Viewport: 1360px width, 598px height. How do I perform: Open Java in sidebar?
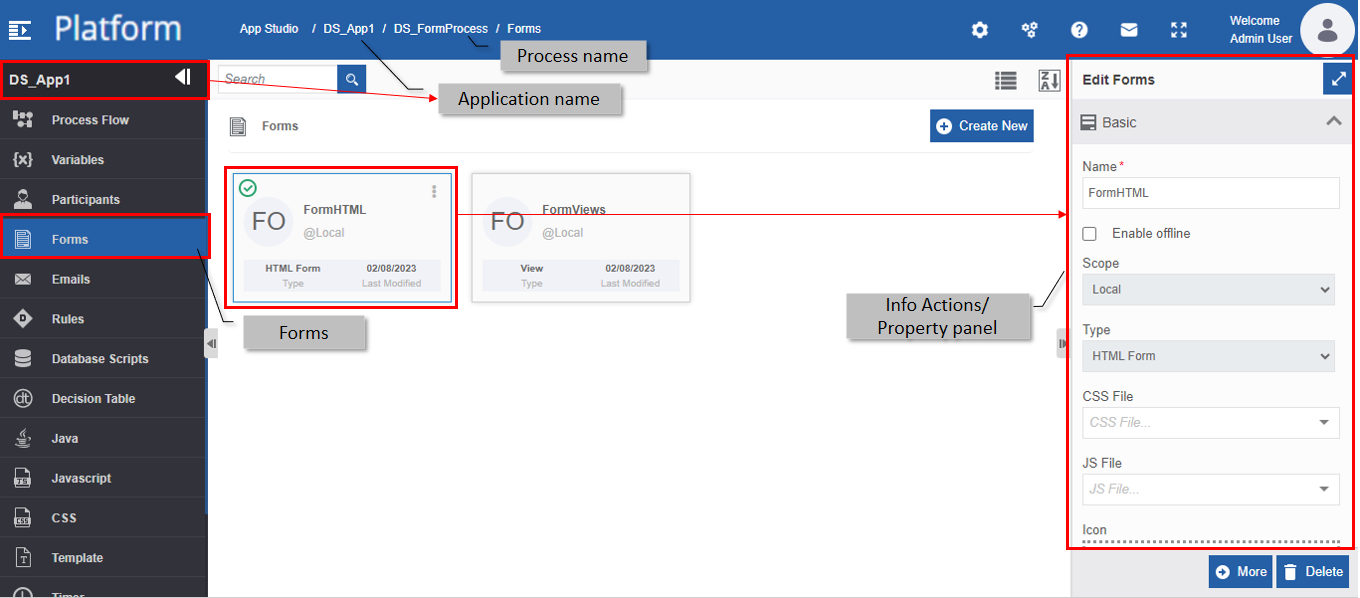(104, 438)
